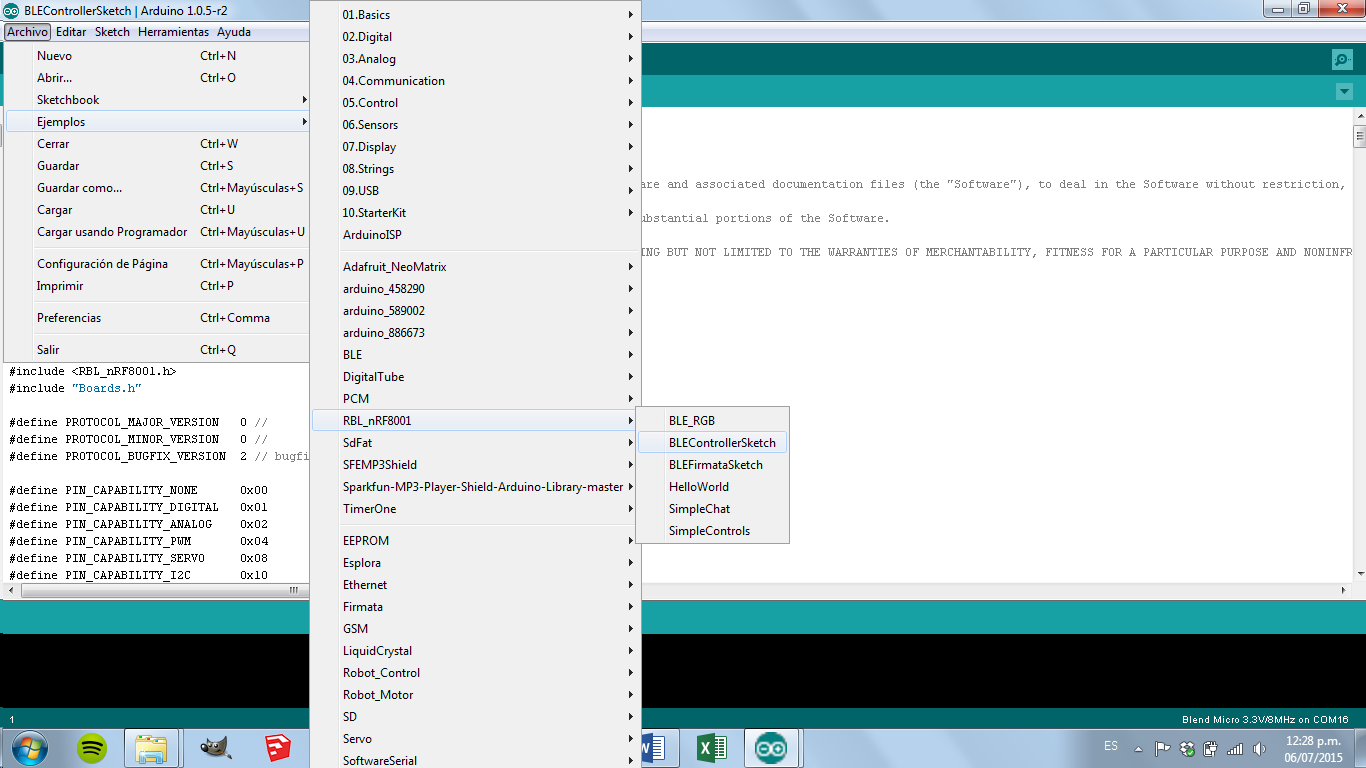This screenshot has width=1366, height=768.
Task: Click the ES language indicator
Action: click(1111, 746)
